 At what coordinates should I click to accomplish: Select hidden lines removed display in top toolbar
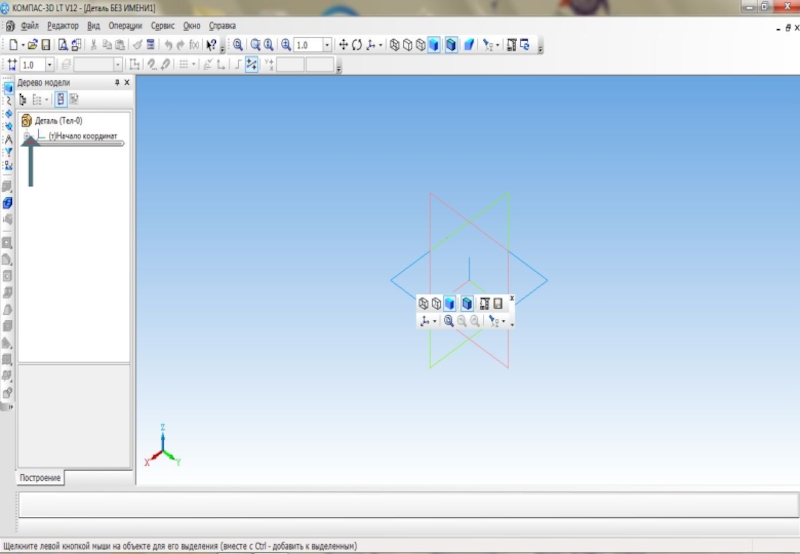click(x=407, y=45)
